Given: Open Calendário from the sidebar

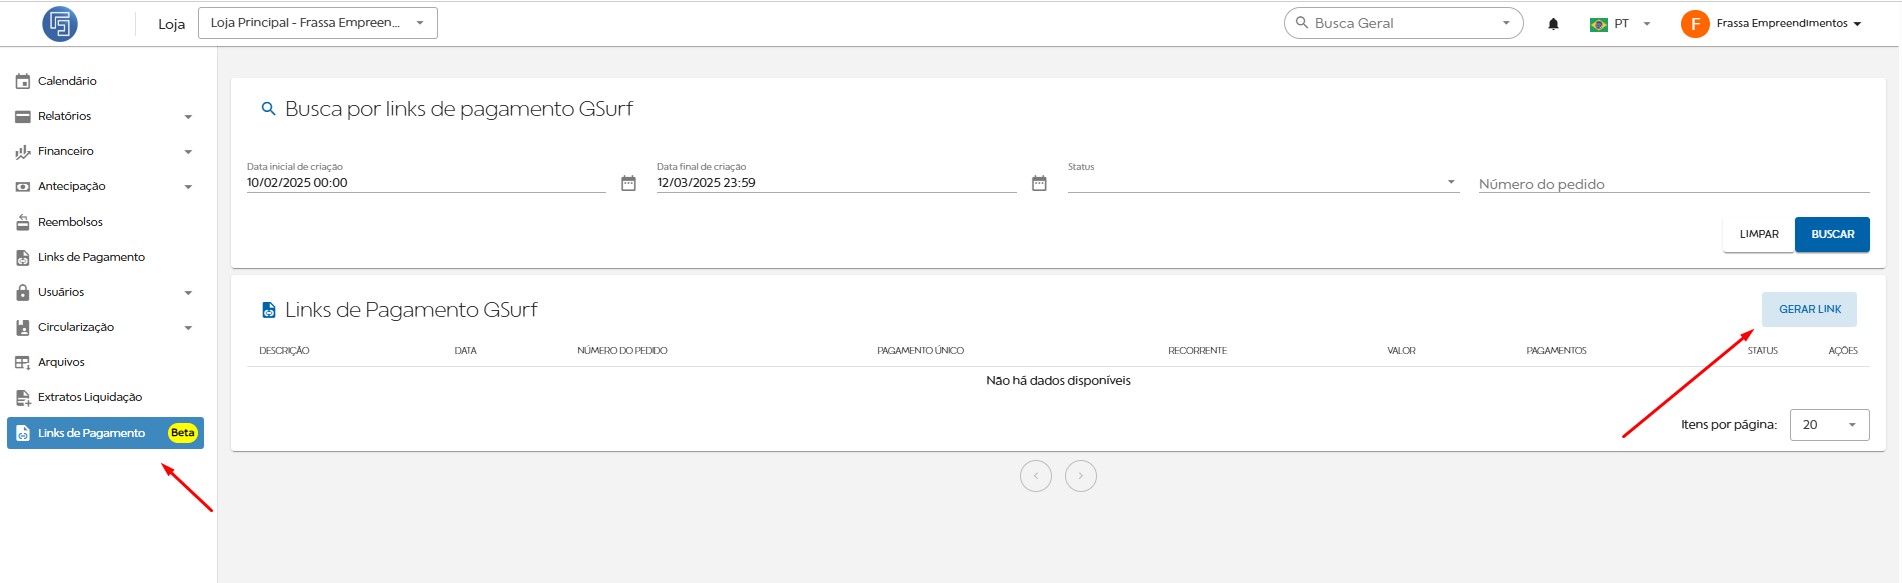Looking at the screenshot, I should pyautogui.click(x=67, y=81).
